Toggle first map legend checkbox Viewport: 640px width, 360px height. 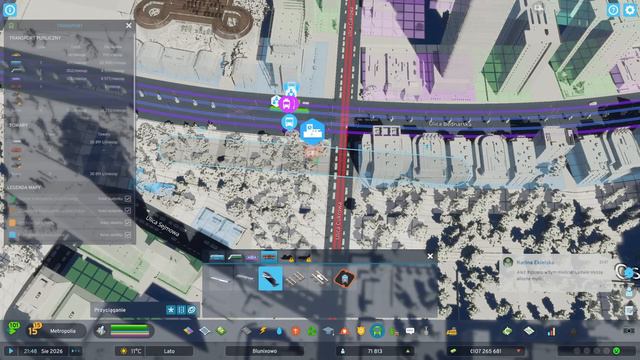(128, 199)
